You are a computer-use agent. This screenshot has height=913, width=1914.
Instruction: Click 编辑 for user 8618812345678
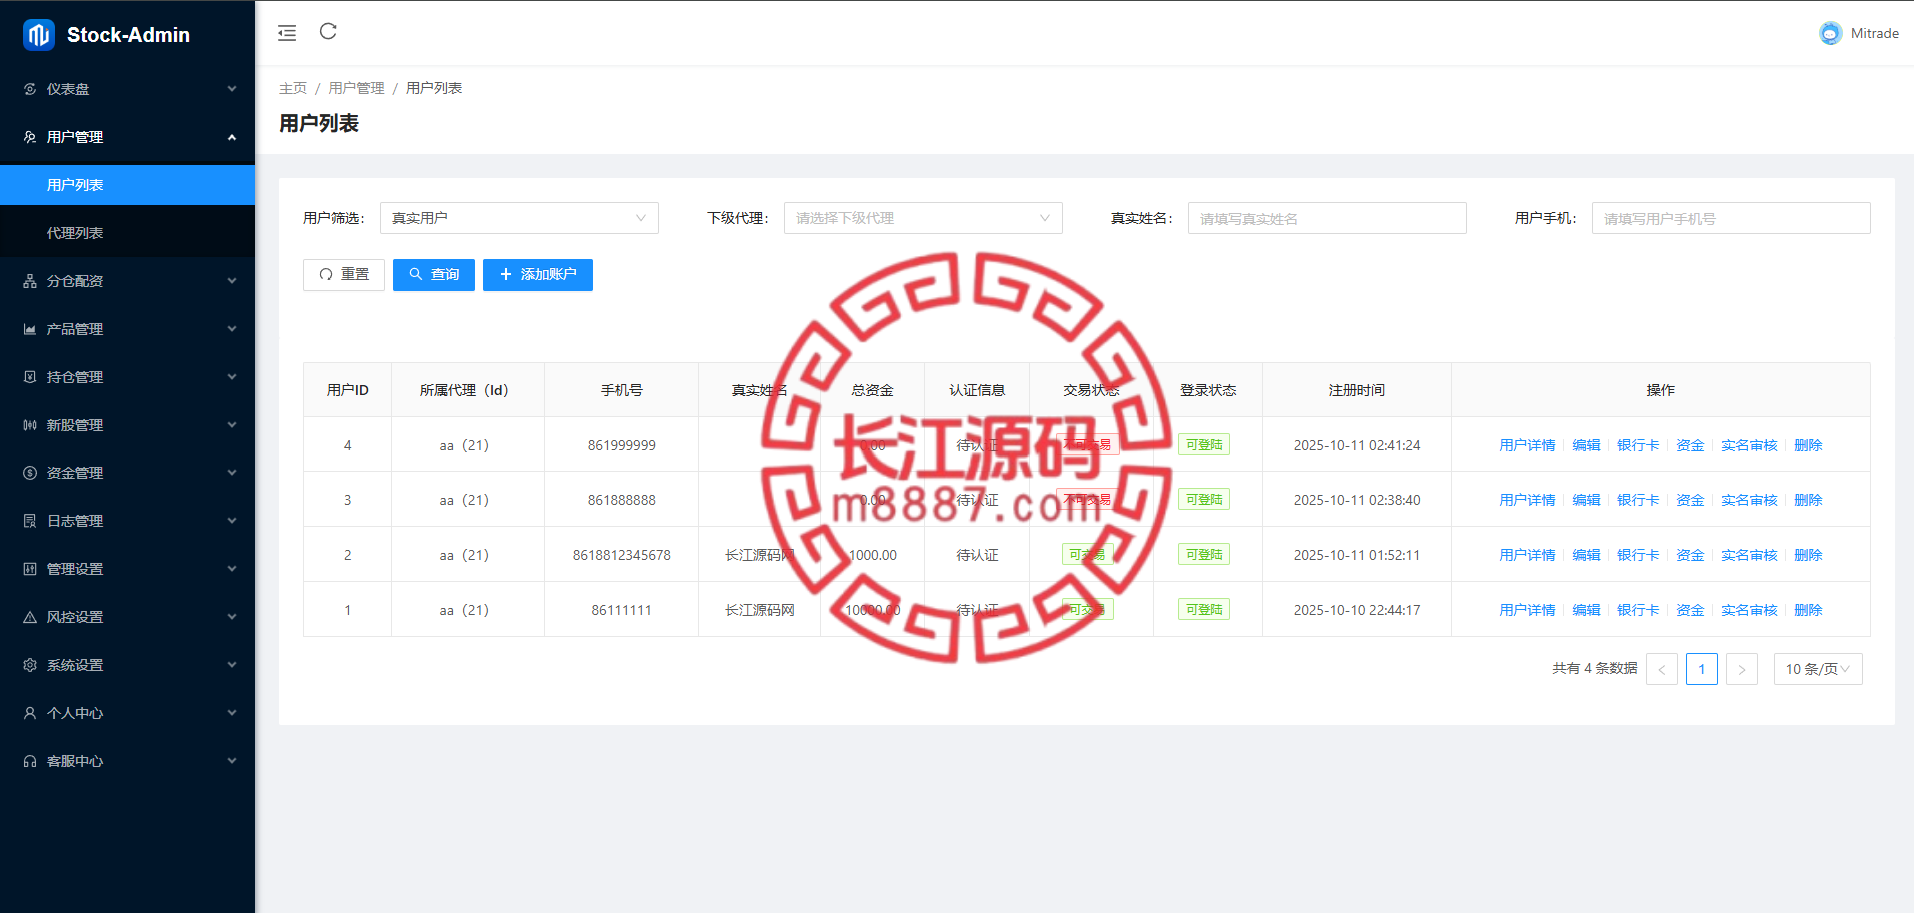pos(1586,555)
